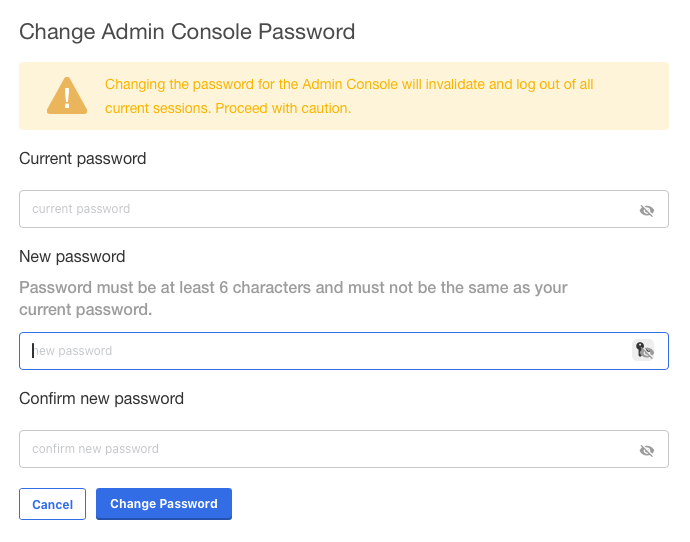Click the 'current password' placeholder text

pyautogui.click(x=81, y=209)
